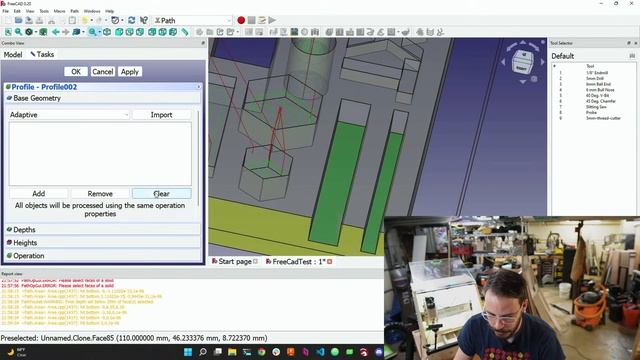Open Windows taskbar Search
This screenshot has width=640, height=360.
pos(202,352)
